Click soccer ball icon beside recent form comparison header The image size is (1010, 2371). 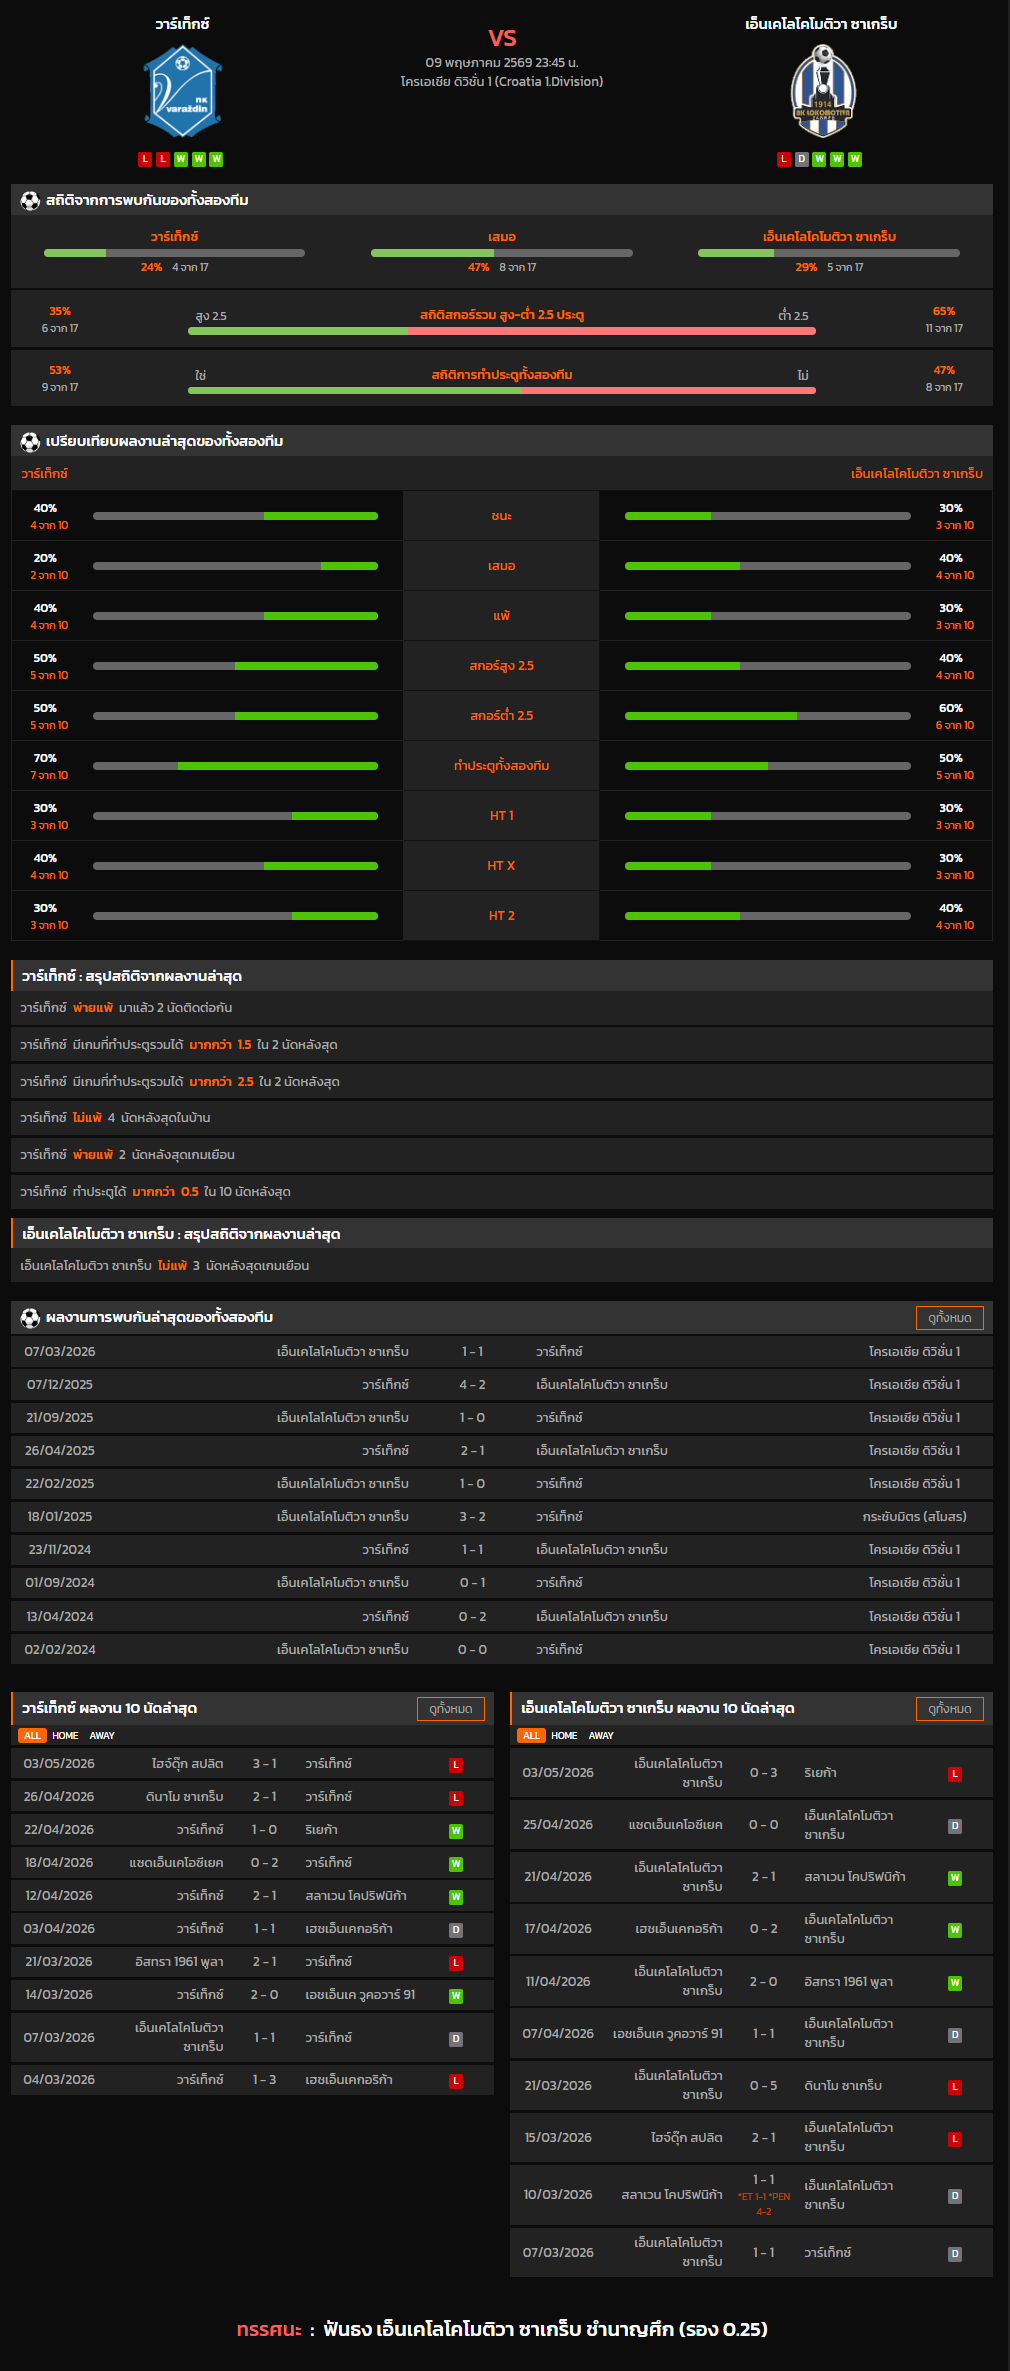pyautogui.click(x=30, y=441)
